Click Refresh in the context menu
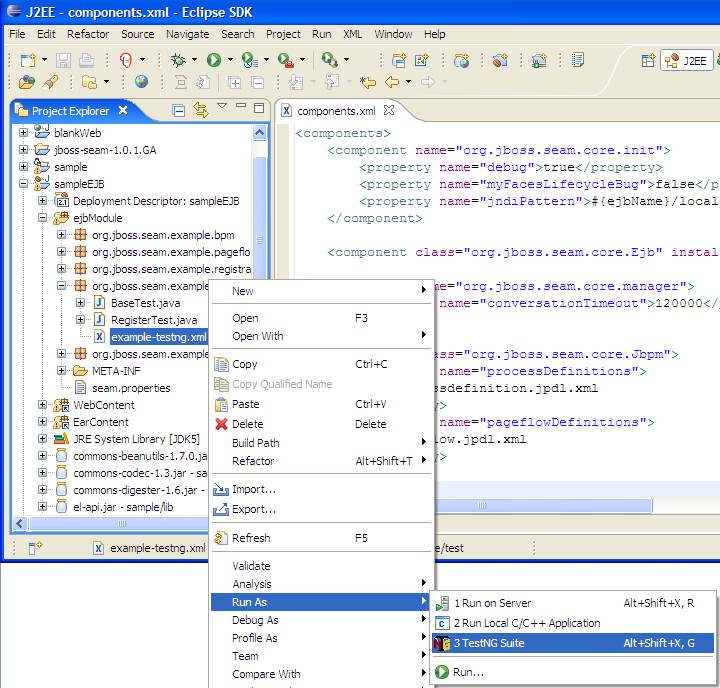The width and height of the screenshot is (720, 688). point(321,538)
